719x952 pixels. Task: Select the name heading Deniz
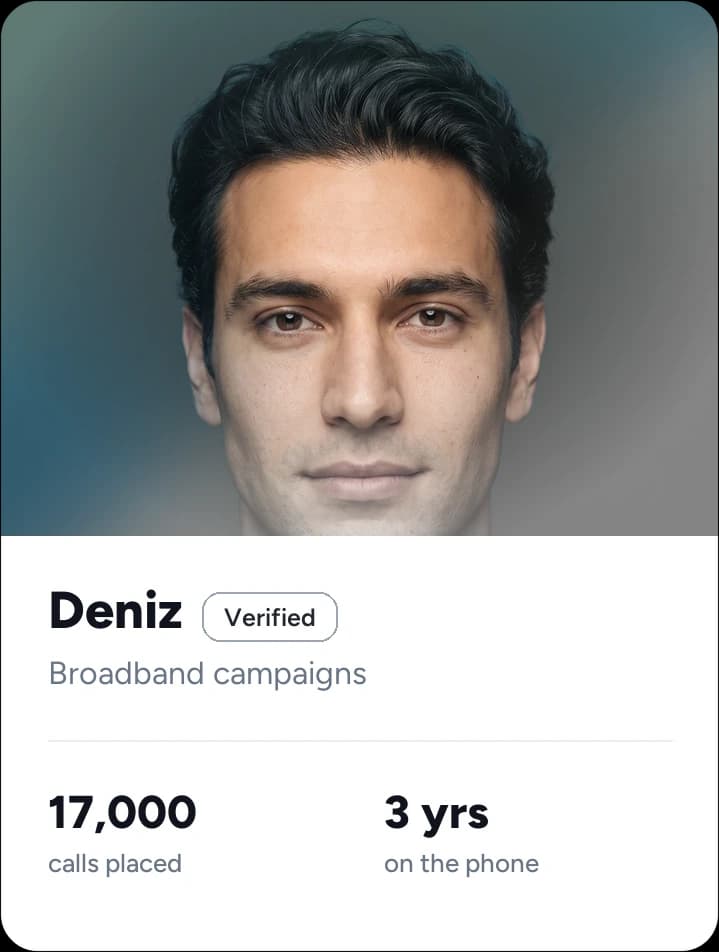(115, 611)
